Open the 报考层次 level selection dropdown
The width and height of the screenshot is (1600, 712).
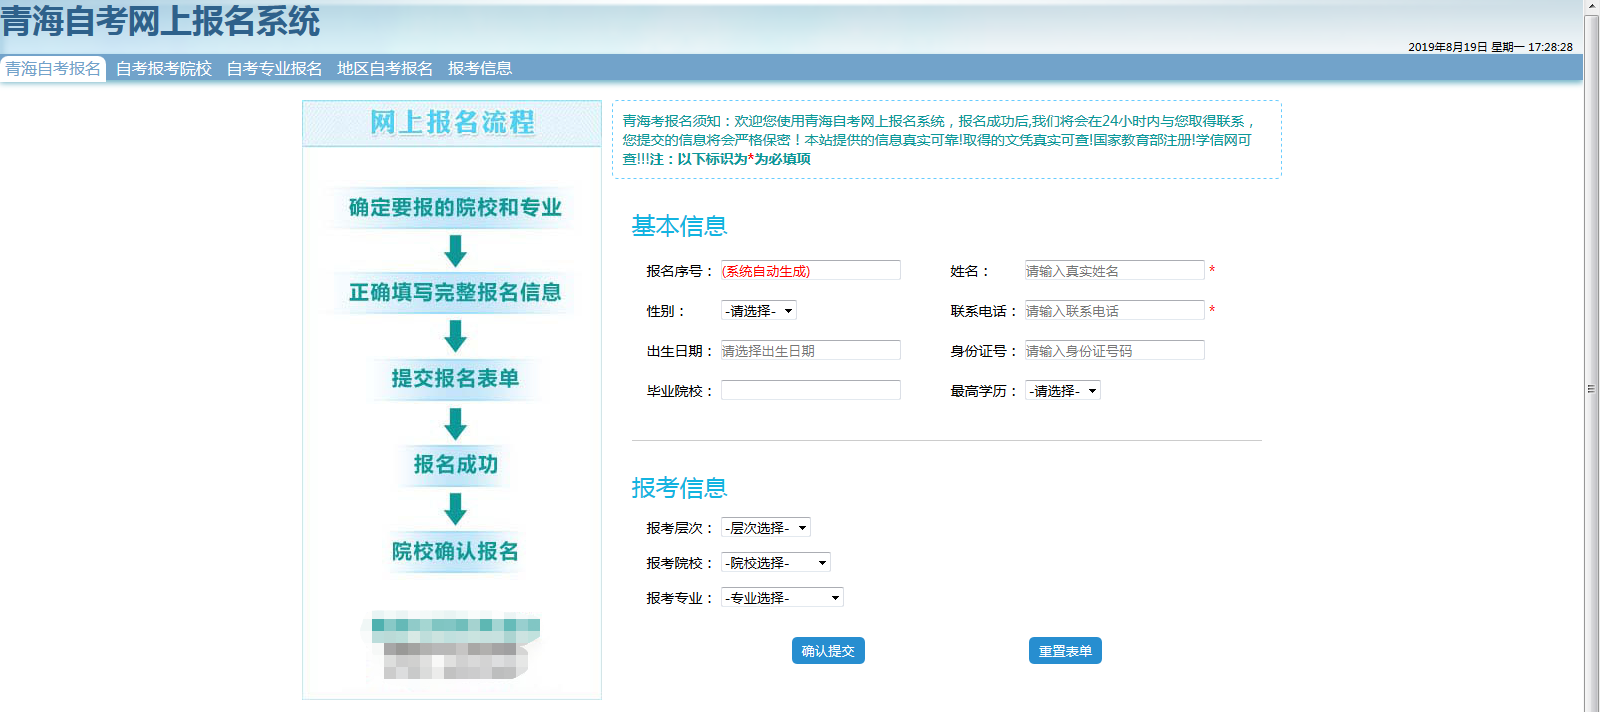[766, 528]
